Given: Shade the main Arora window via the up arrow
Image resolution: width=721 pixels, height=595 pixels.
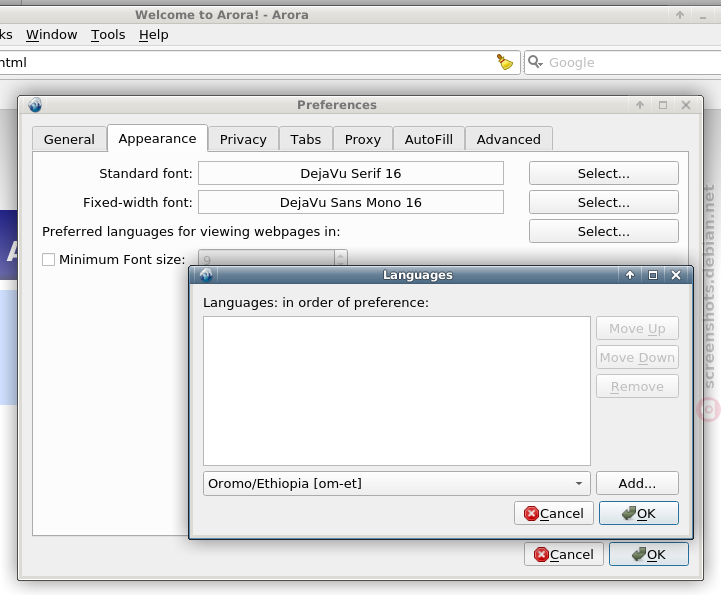Looking at the screenshot, I should pos(680,15).
